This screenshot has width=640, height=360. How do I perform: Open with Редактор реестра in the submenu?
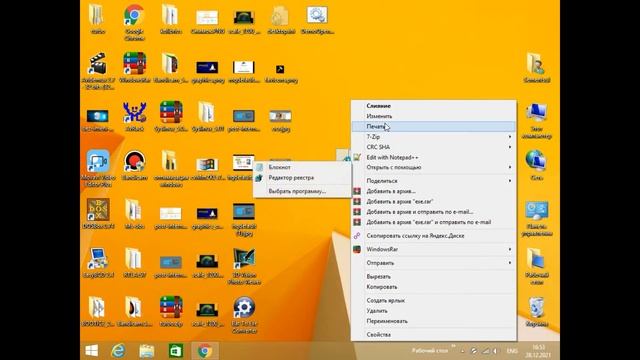tap(302, 178)
